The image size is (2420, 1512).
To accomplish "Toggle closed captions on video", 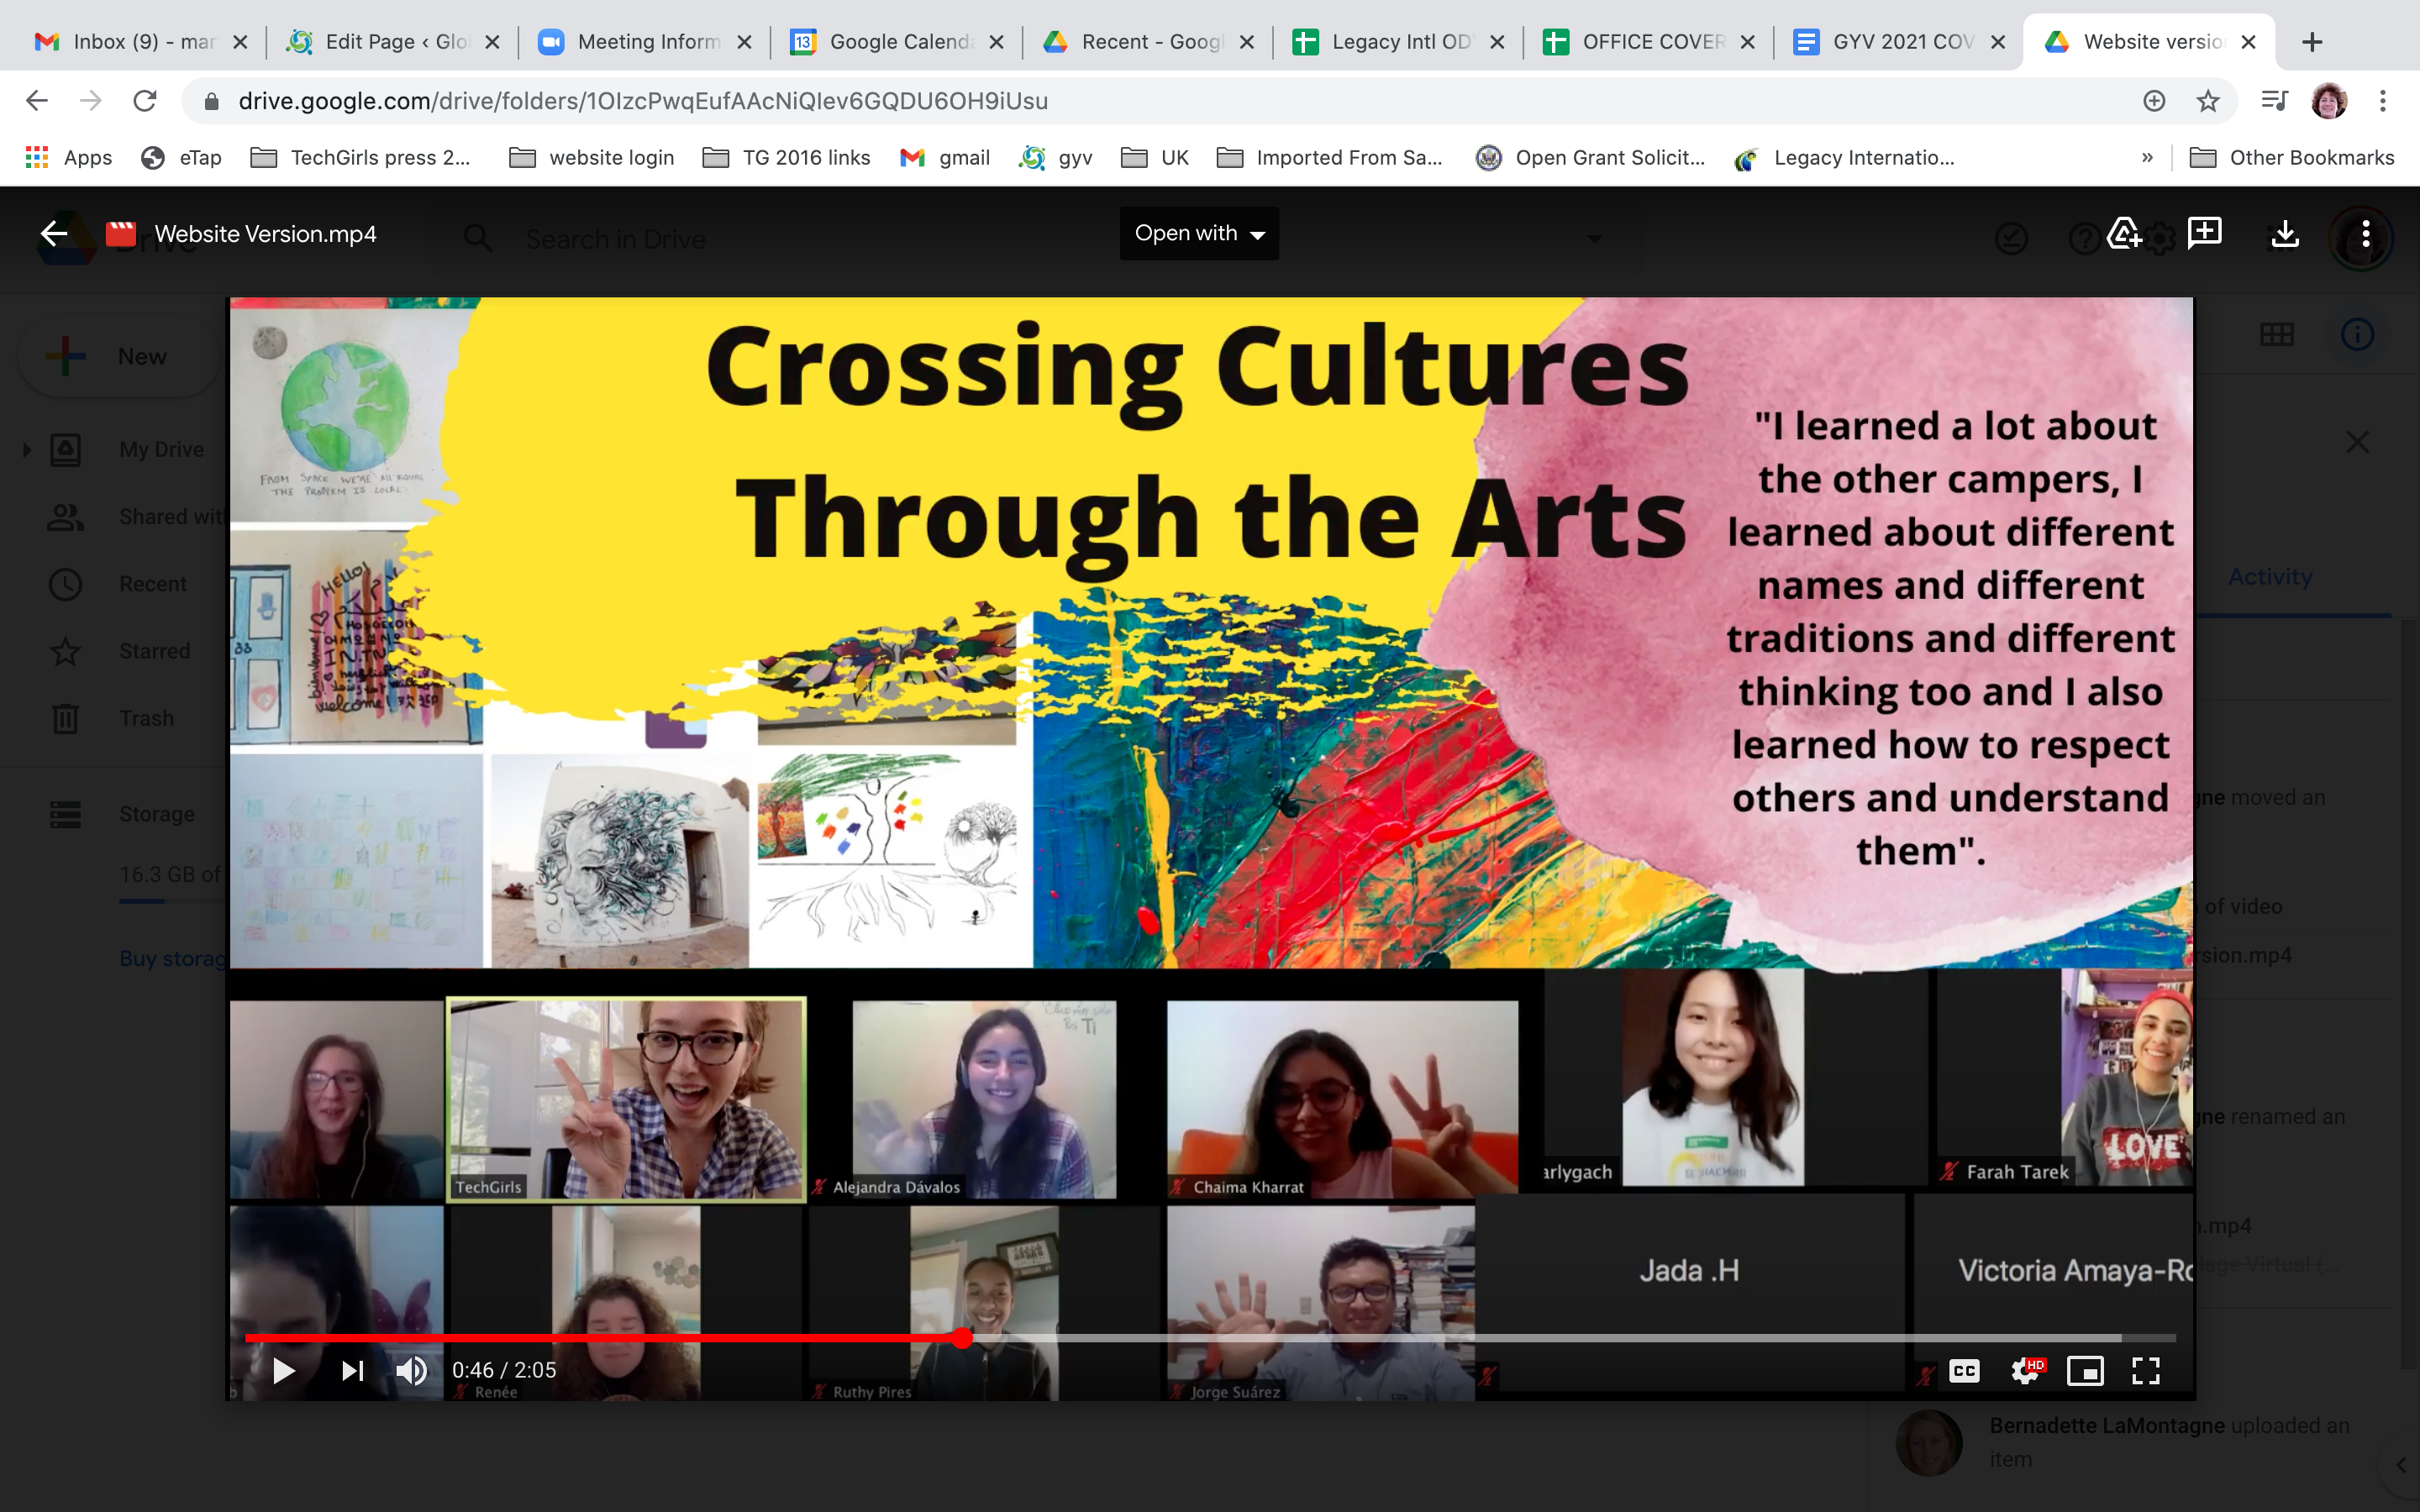I will click(1964, 1370).
